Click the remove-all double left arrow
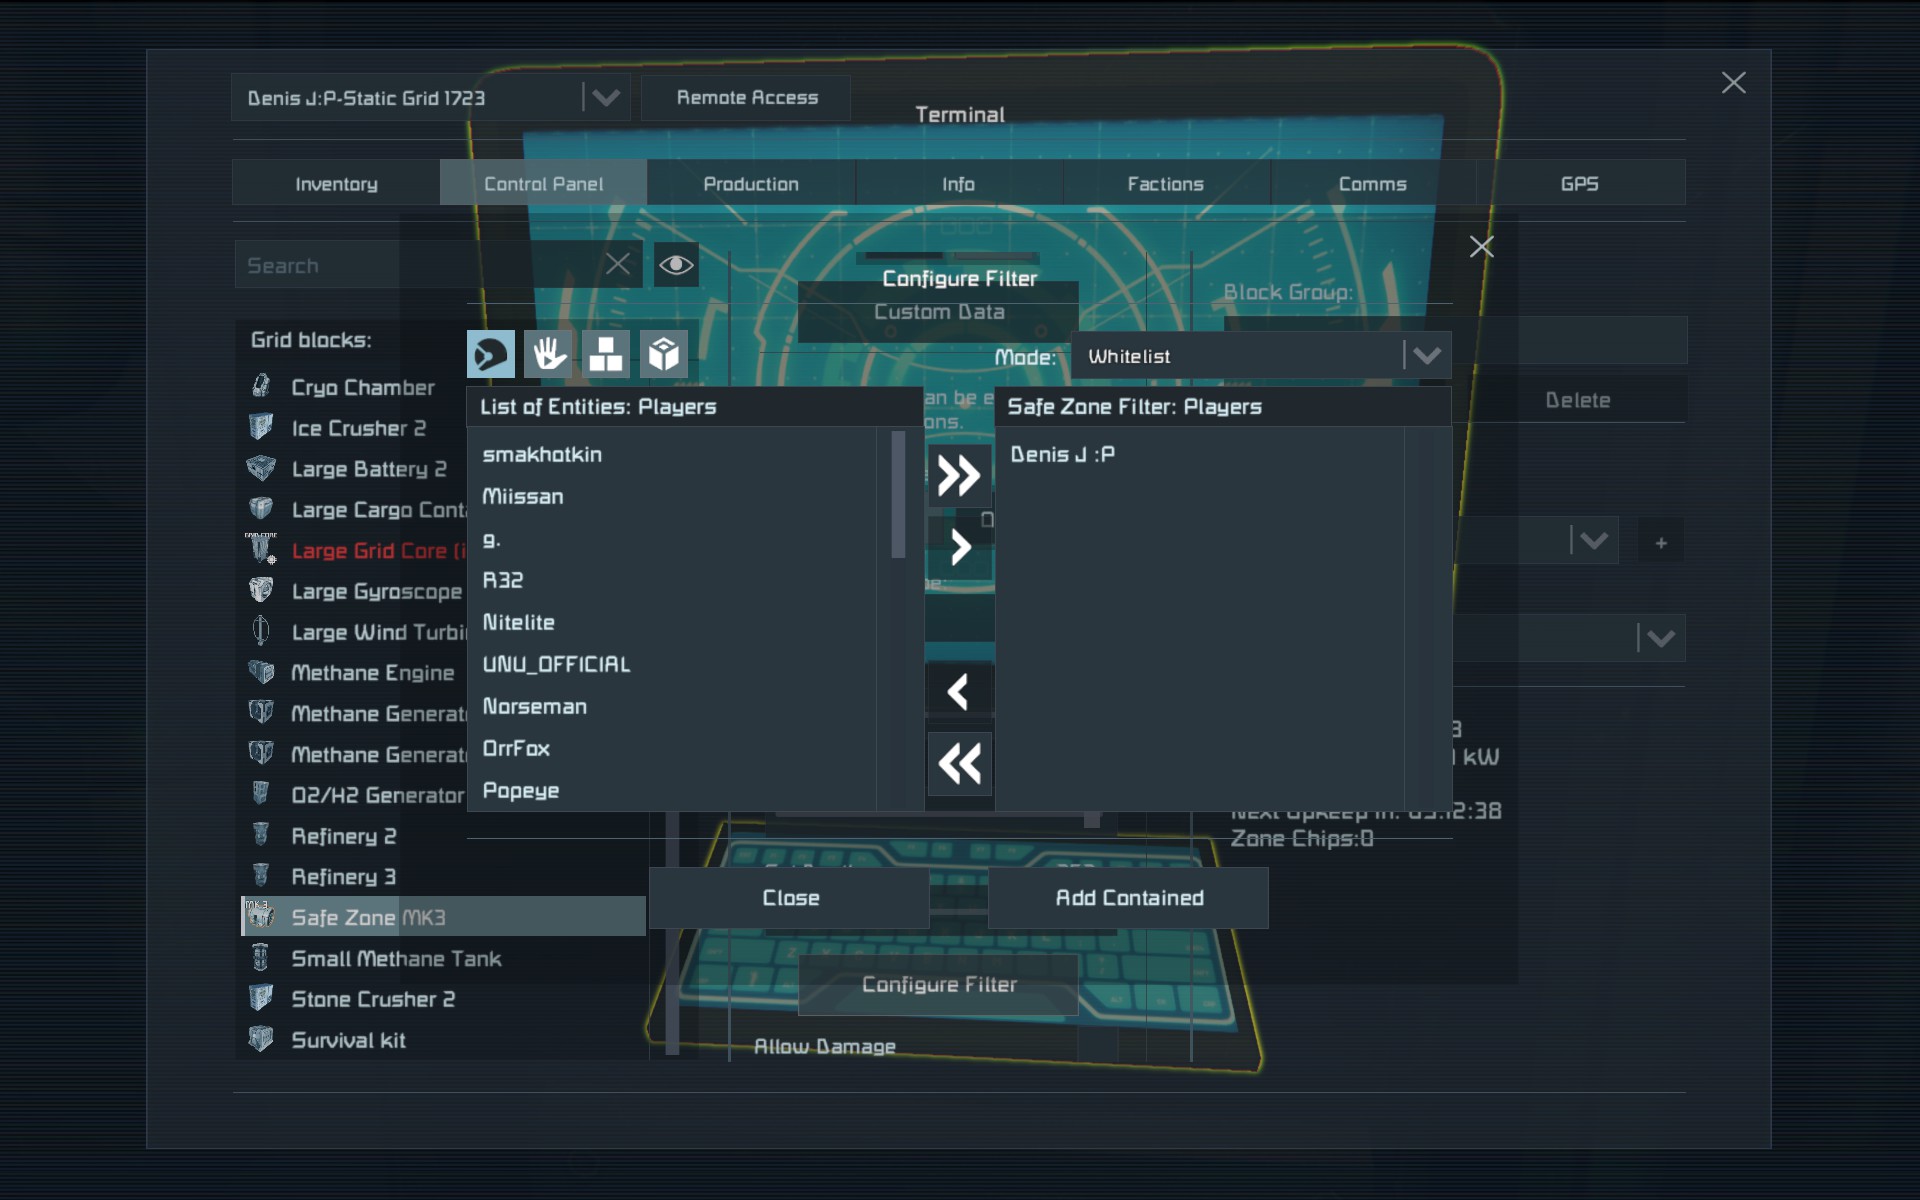The width and height of the screenshot is (1920, 1200). click(959, 764)
